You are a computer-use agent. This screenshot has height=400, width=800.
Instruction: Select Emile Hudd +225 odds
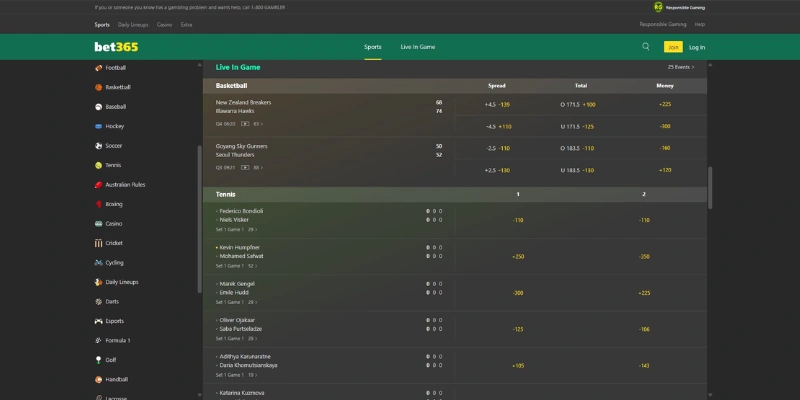[644, 293]
